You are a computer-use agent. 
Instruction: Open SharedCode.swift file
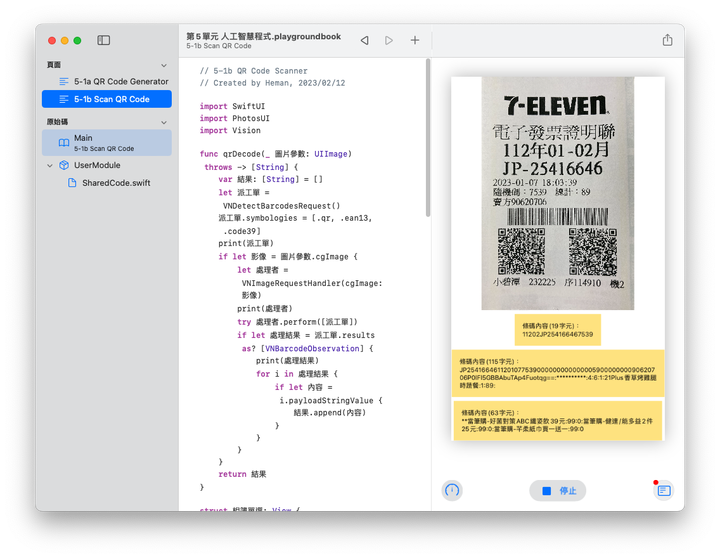[115, 183]
